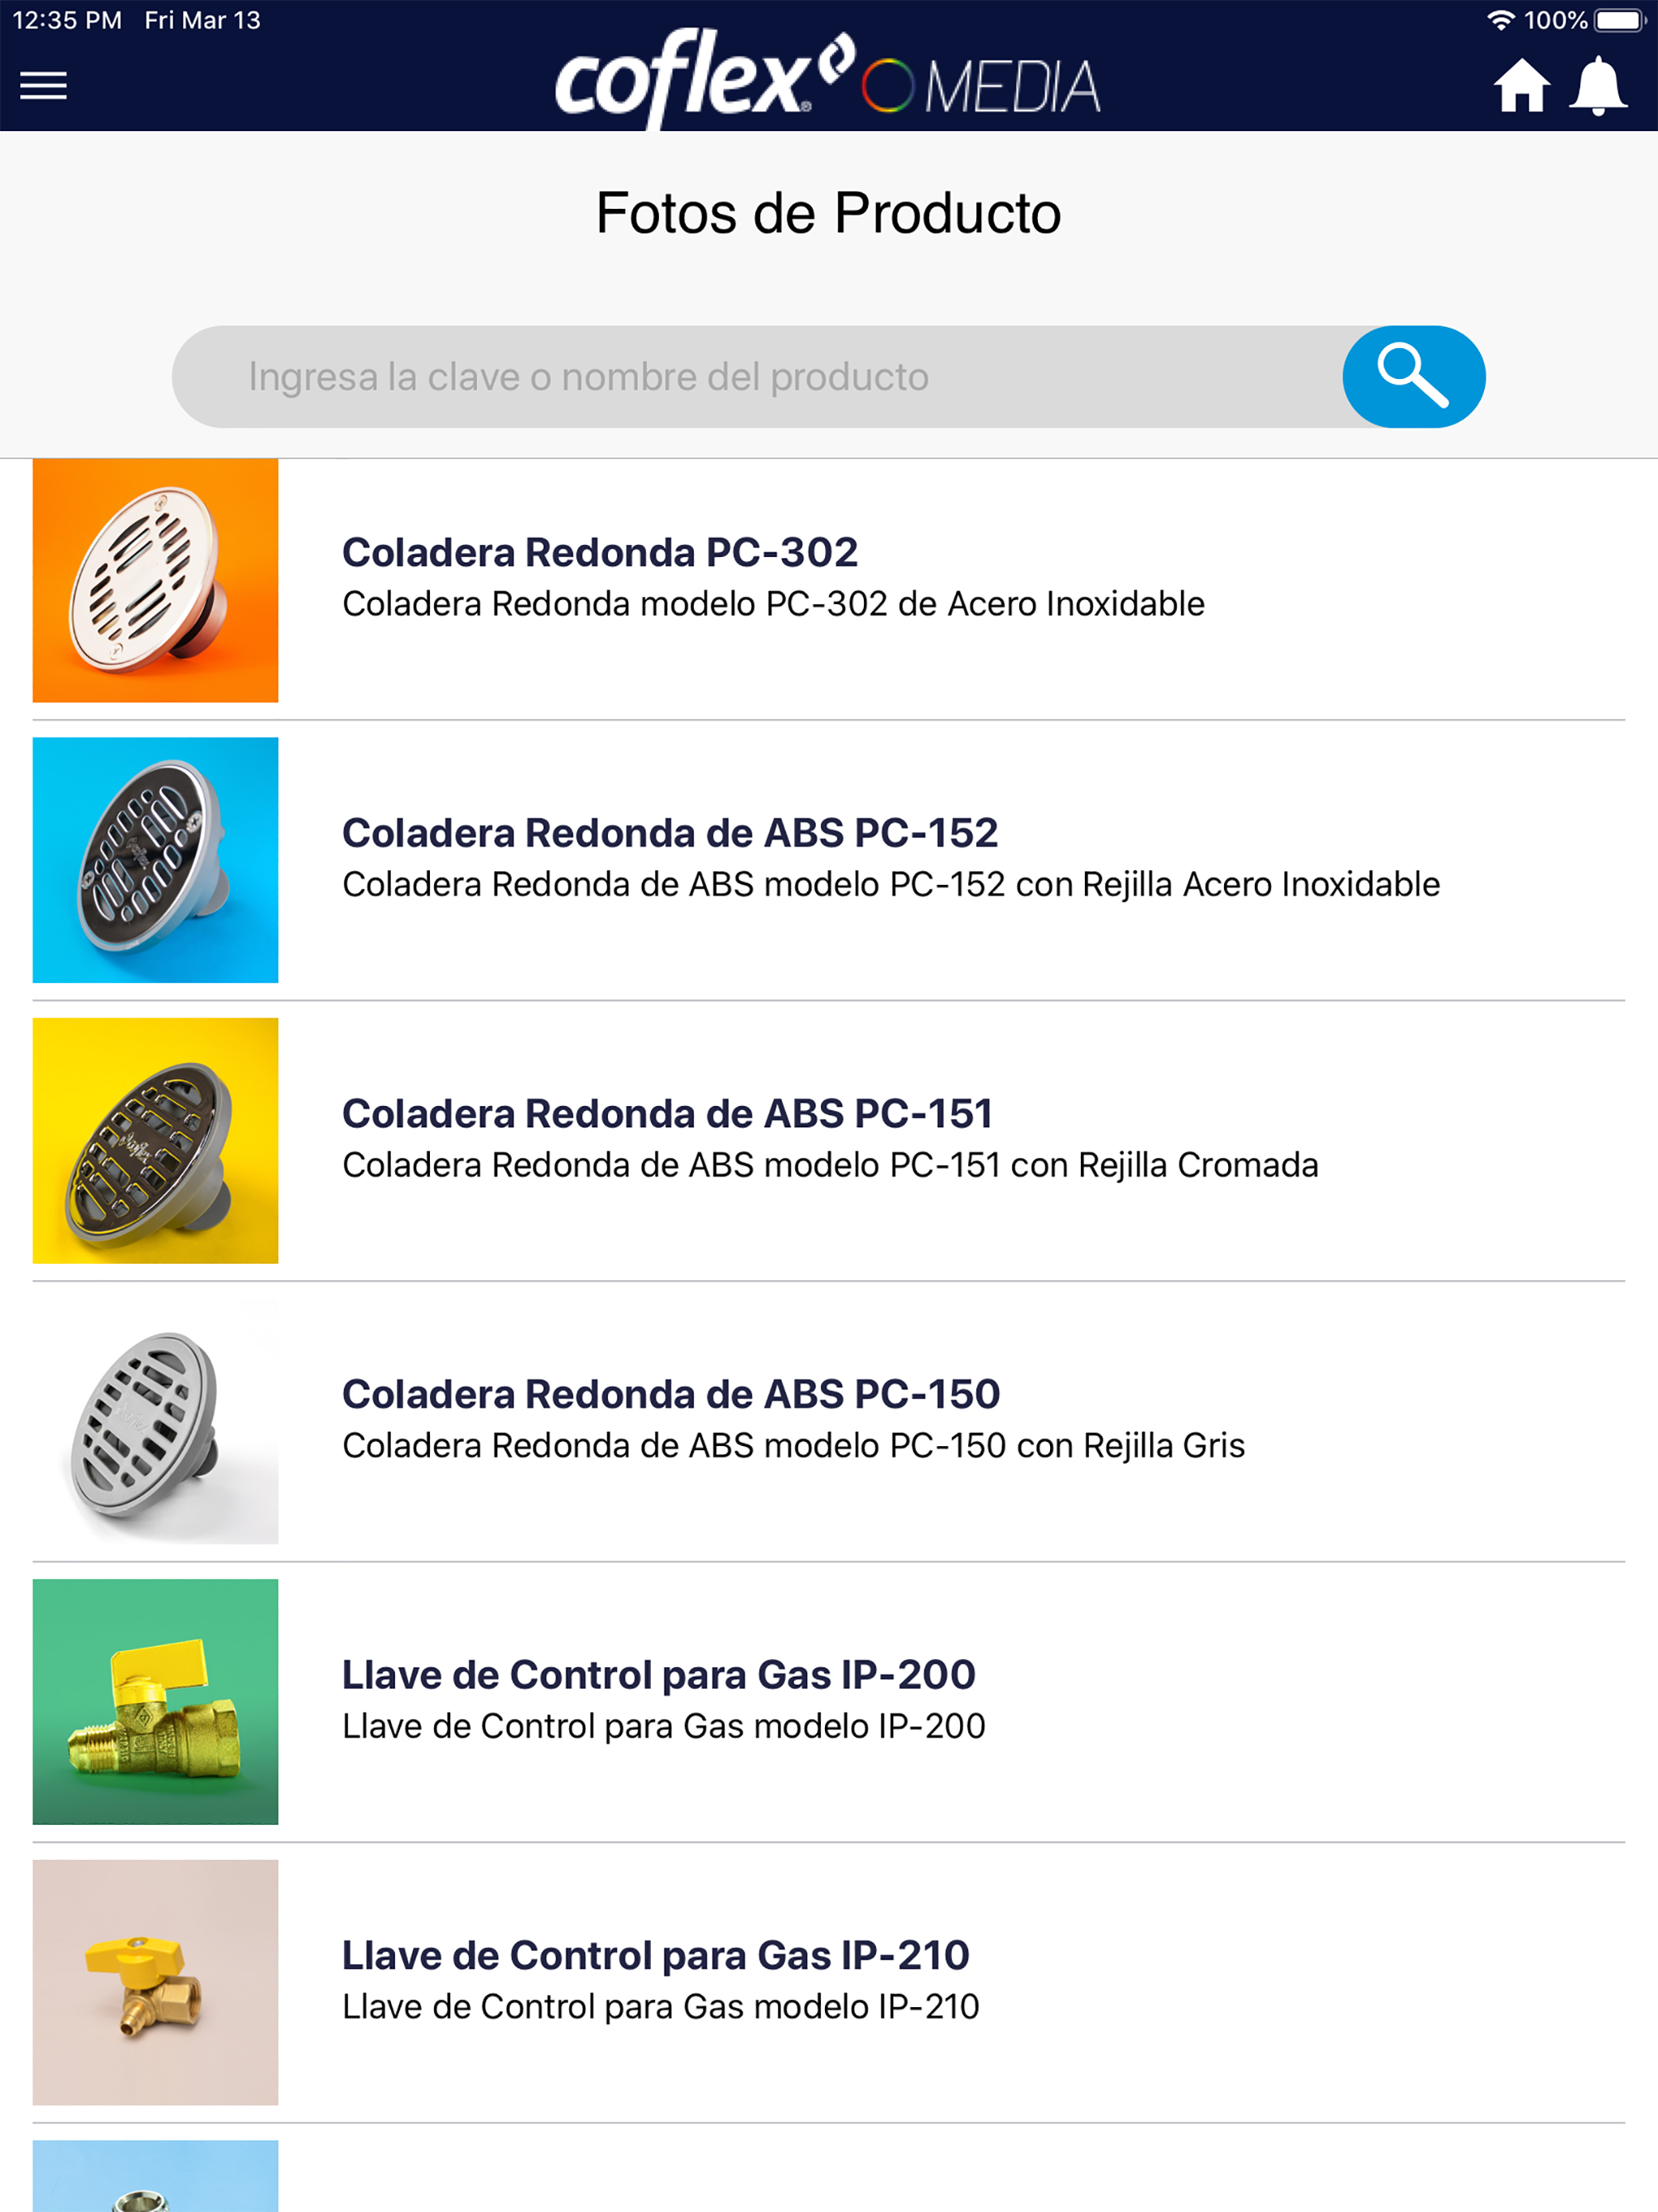Image resolution: width=1658 pixels, height=2212 pixels.
Task: Select Coladera Redonda de ABS PC-150 title
Action: (x=671, y=1395)
